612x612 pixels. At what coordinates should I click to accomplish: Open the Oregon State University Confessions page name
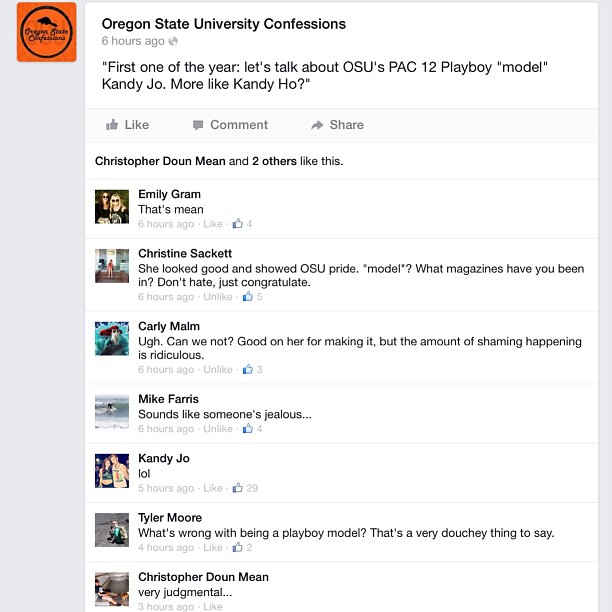[224, 24]
